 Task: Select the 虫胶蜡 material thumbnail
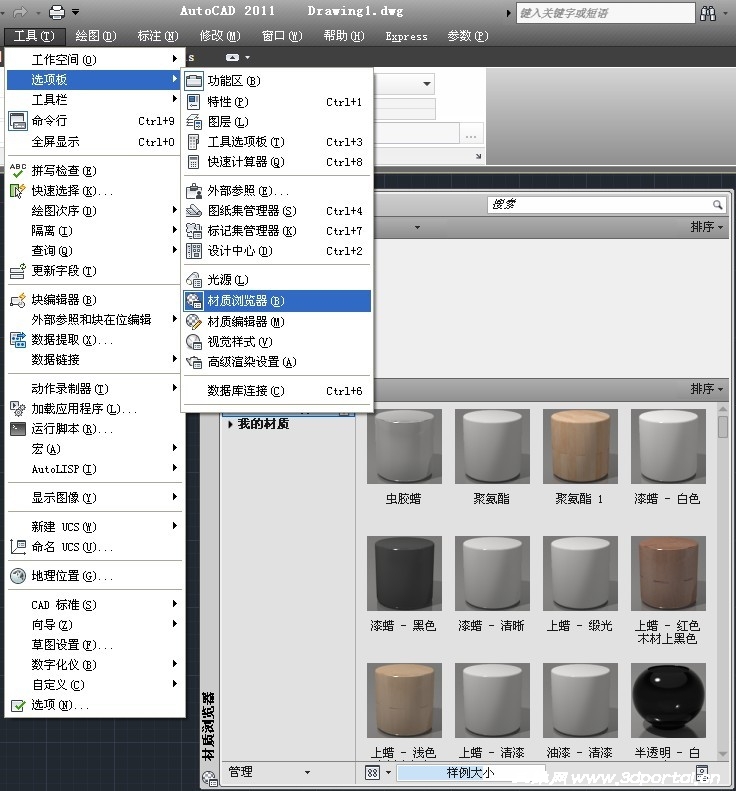click(x=404, y=446)
